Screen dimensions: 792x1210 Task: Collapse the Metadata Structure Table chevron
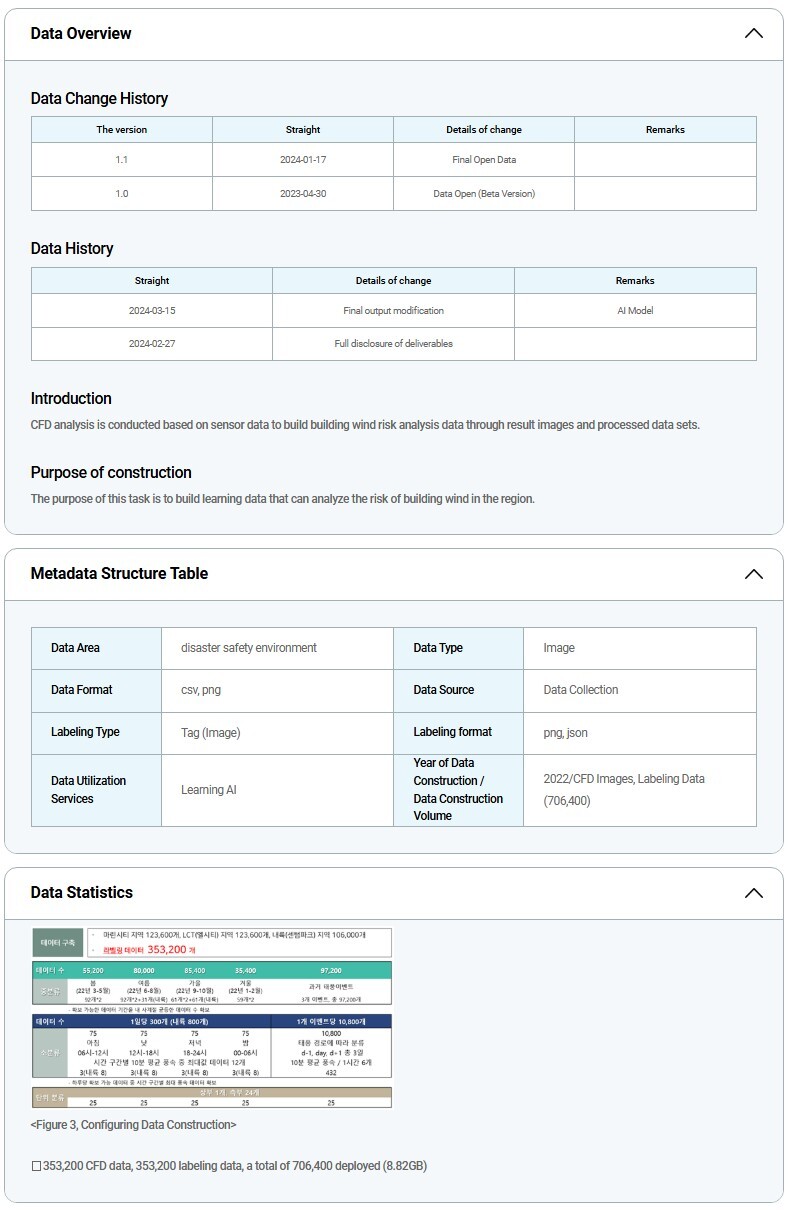(753, 574)
